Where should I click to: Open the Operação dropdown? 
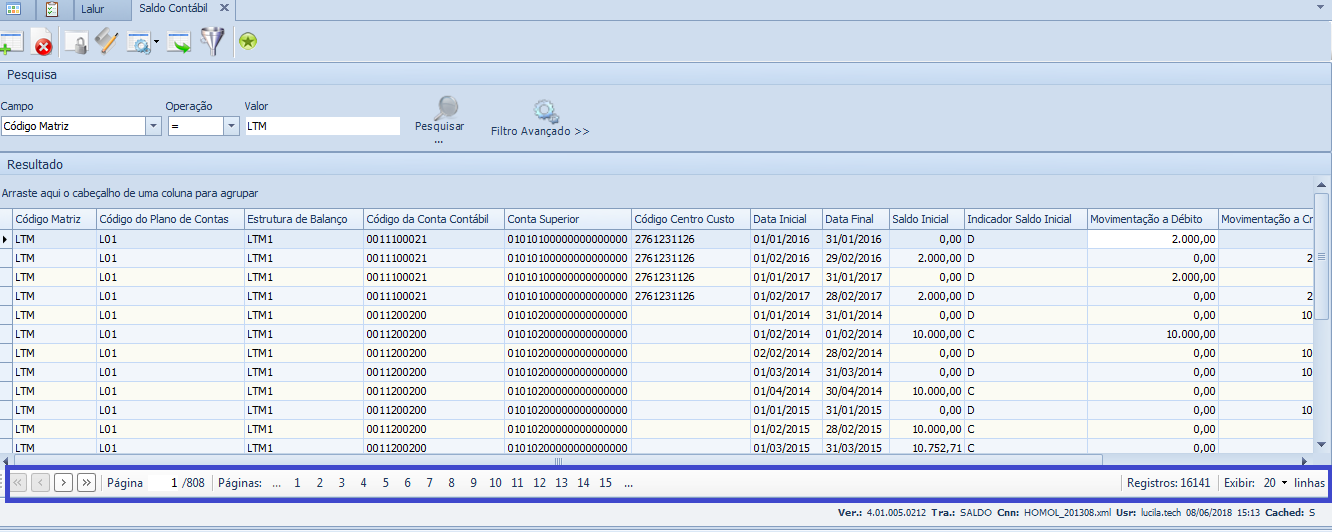pyautogui.click(x=231, y=126)
